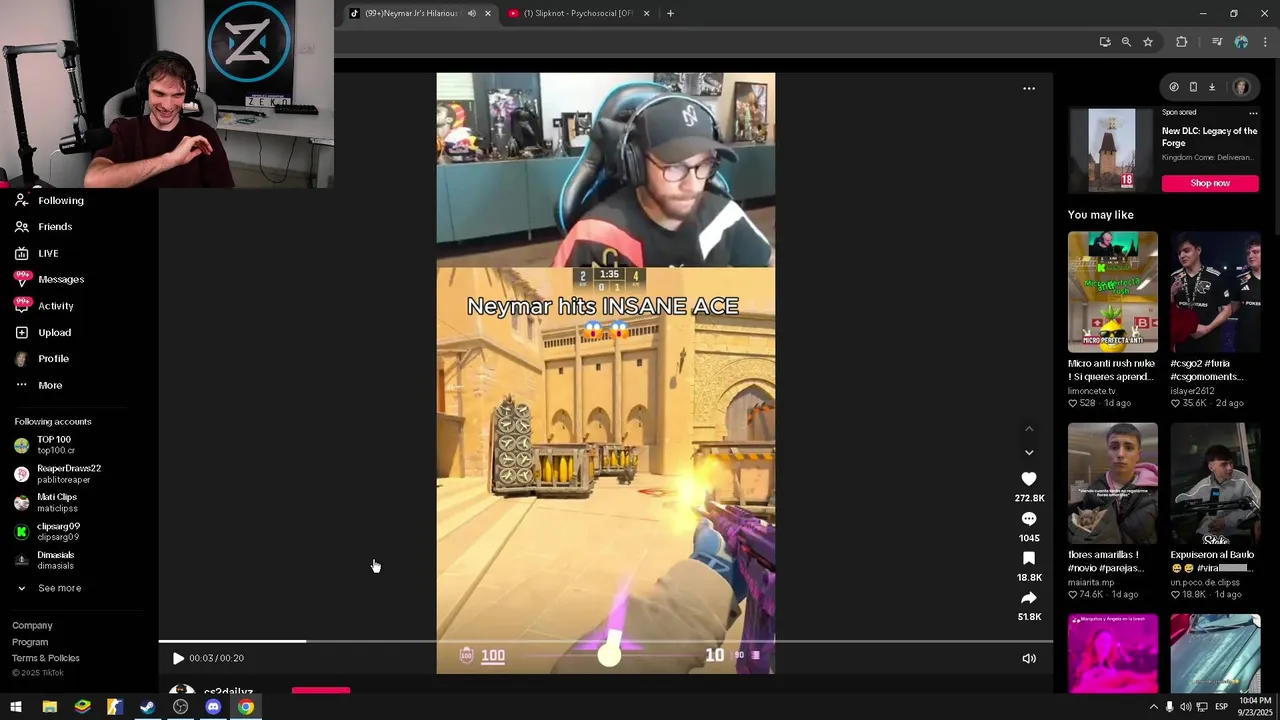This screenshot has width=1280, height=720.
Task: Open Discord from the taskbar
Action: (213, 707)
